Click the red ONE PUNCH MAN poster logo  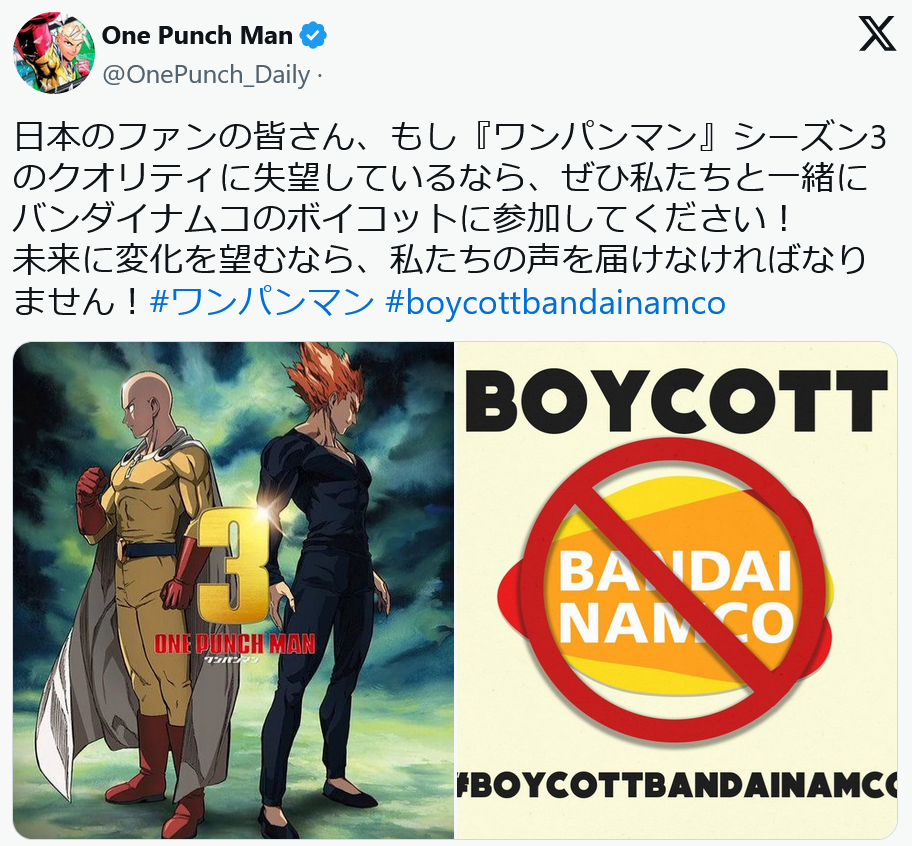(234, 644)
